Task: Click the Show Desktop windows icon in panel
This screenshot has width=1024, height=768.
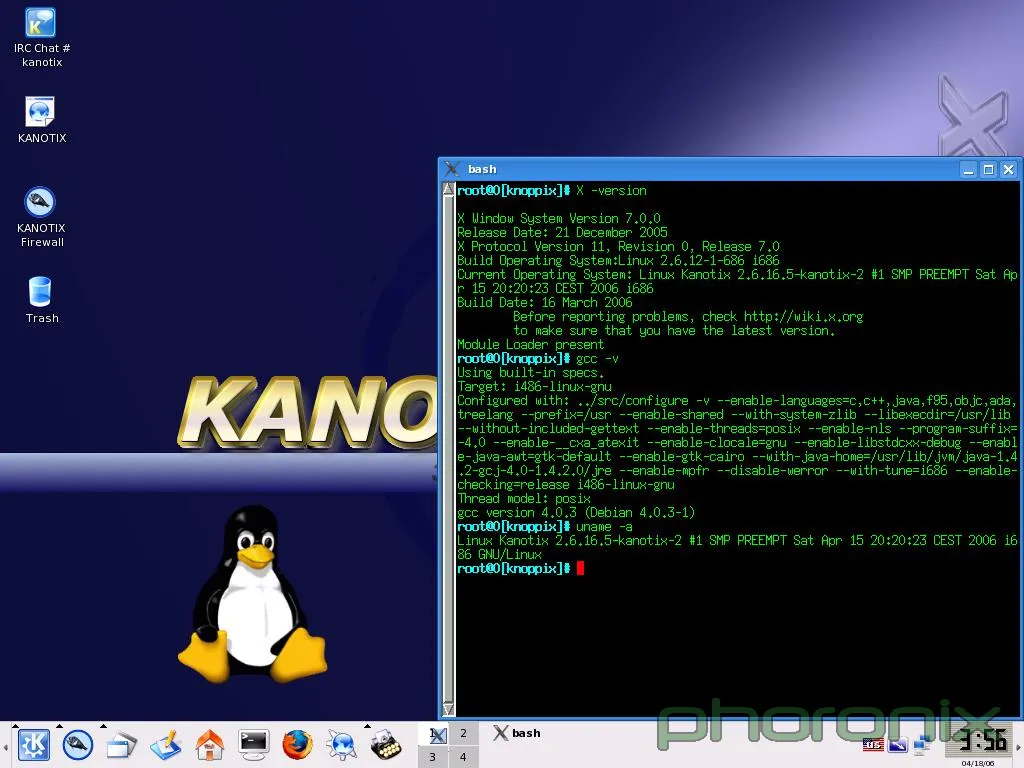Action: point(121,746)
